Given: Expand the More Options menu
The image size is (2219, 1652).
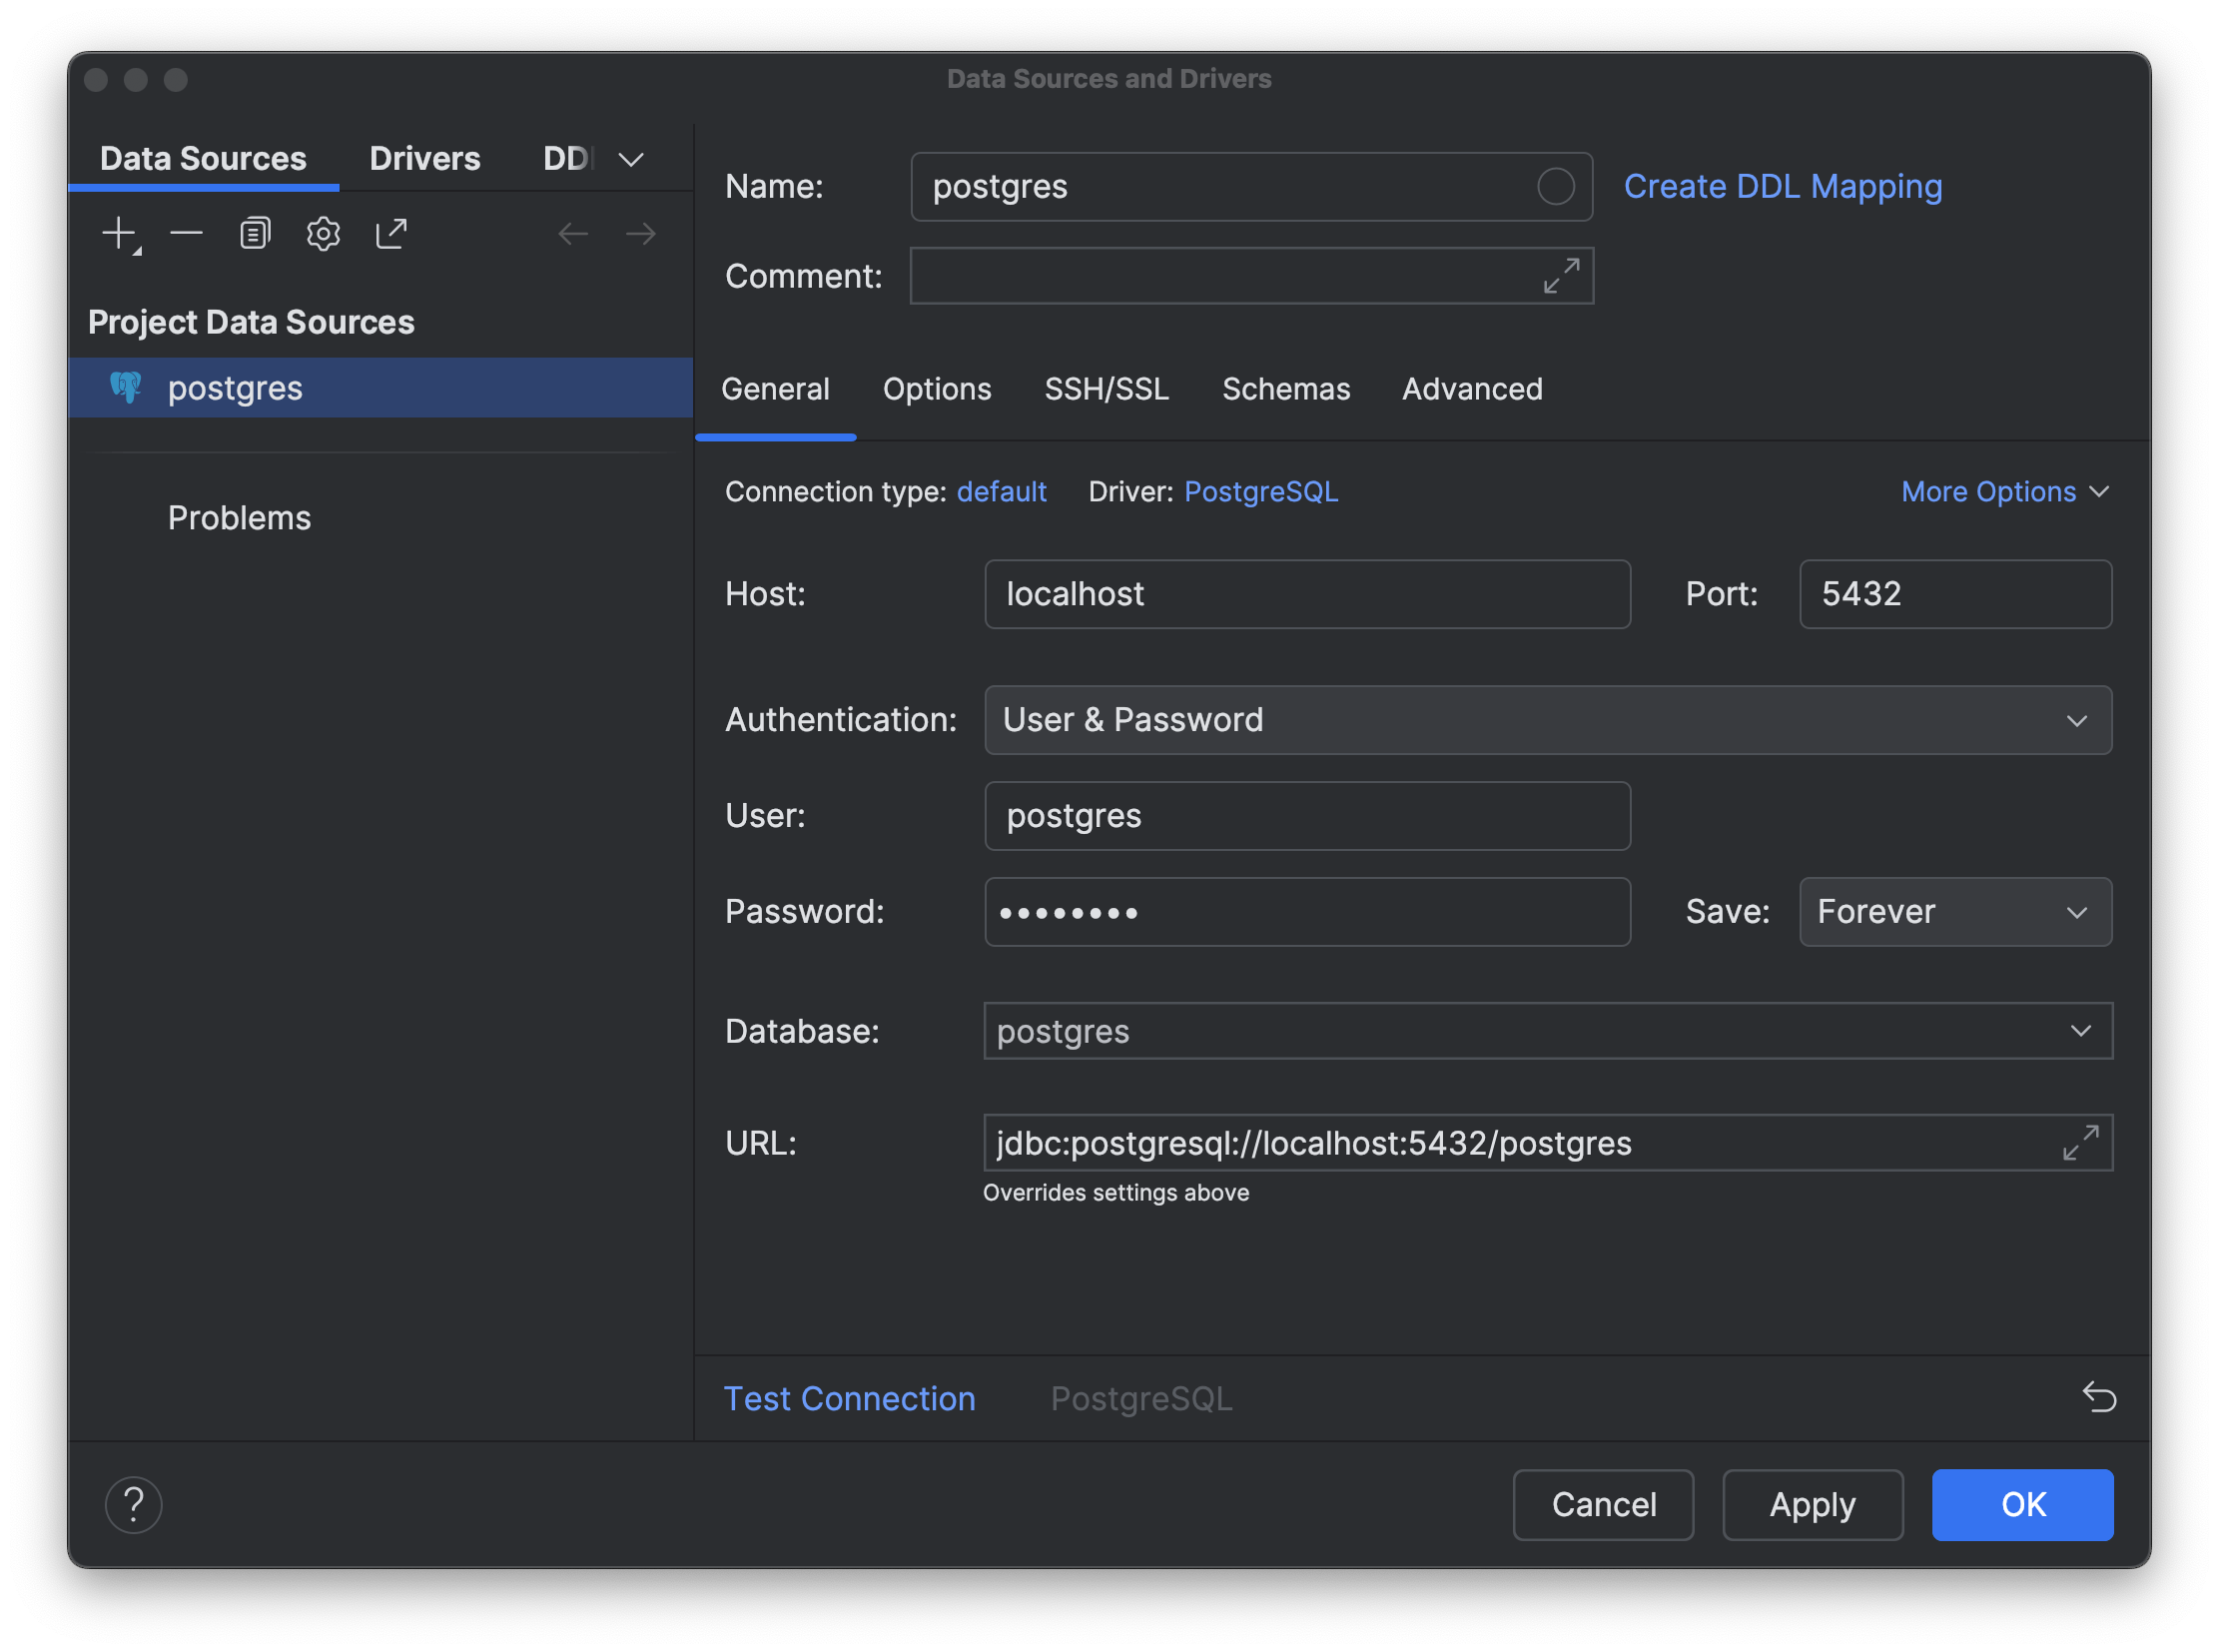Looking at the screenshot, I should (x=2004, y=492).
